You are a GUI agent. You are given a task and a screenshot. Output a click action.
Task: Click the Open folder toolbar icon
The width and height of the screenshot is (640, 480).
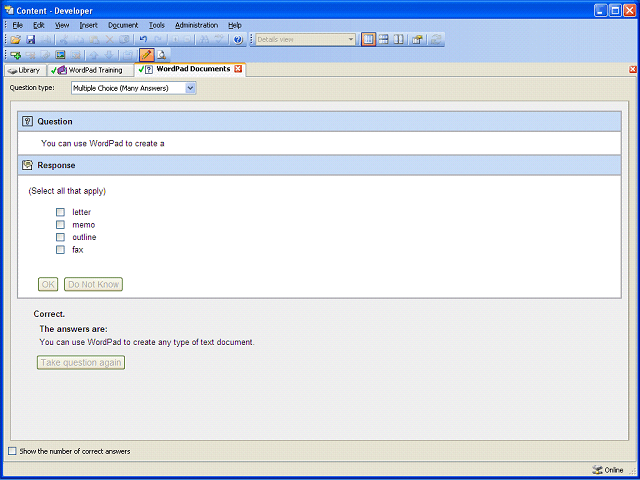[16, 40]
